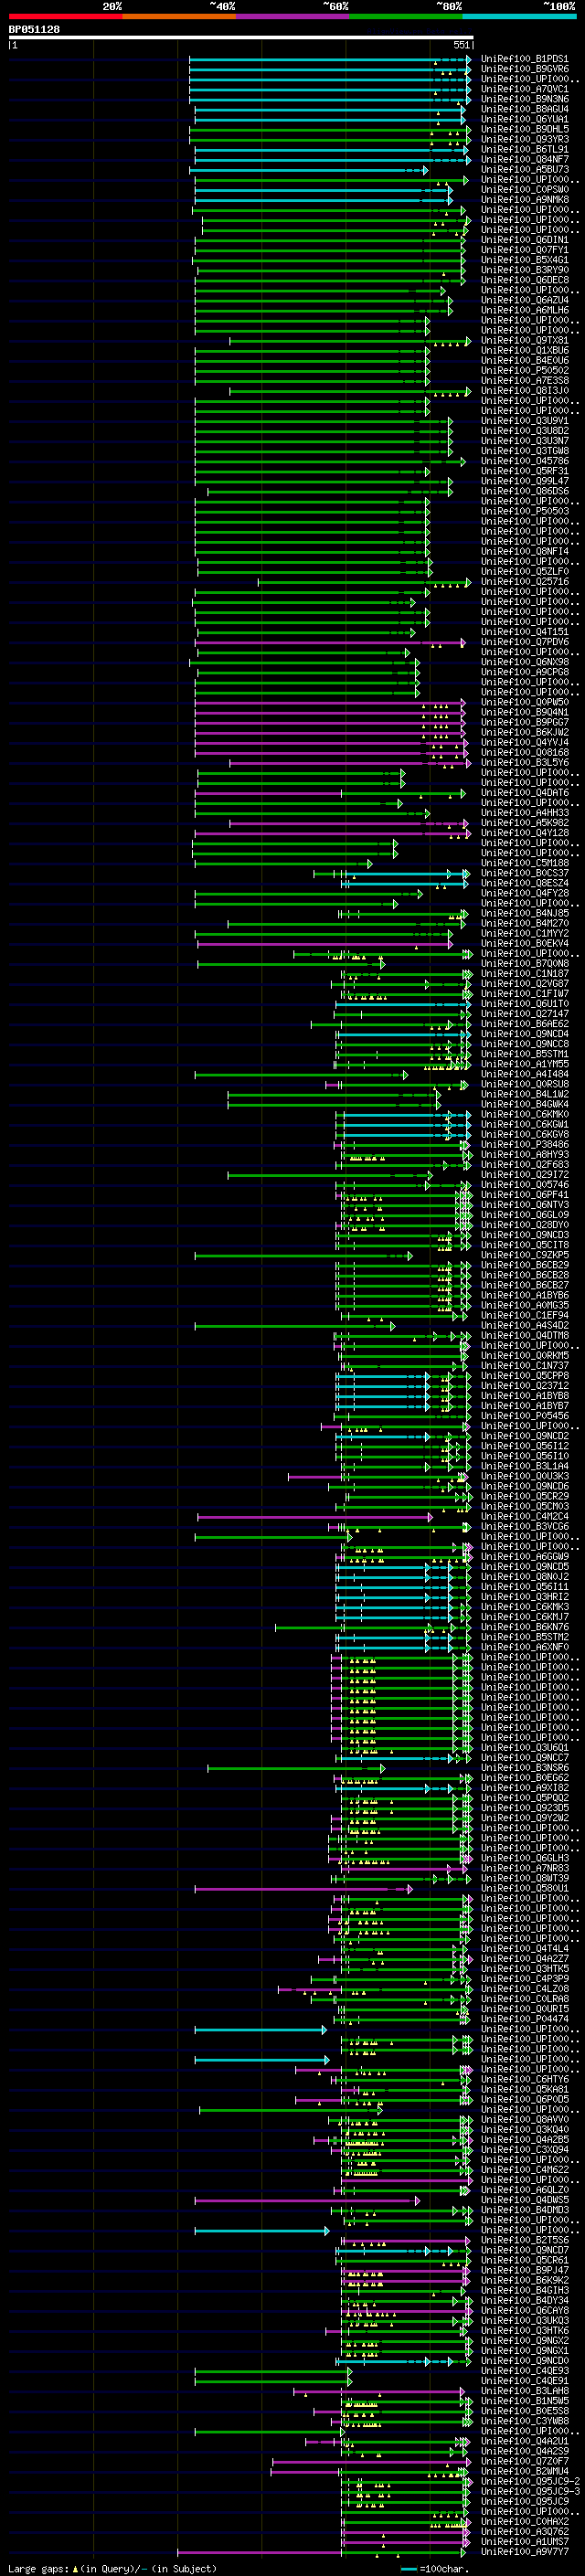The height and width of the screenshot is (2576, 585).
Task: Select label UniRef100_Q6PF41
Action: point(525,1194)
